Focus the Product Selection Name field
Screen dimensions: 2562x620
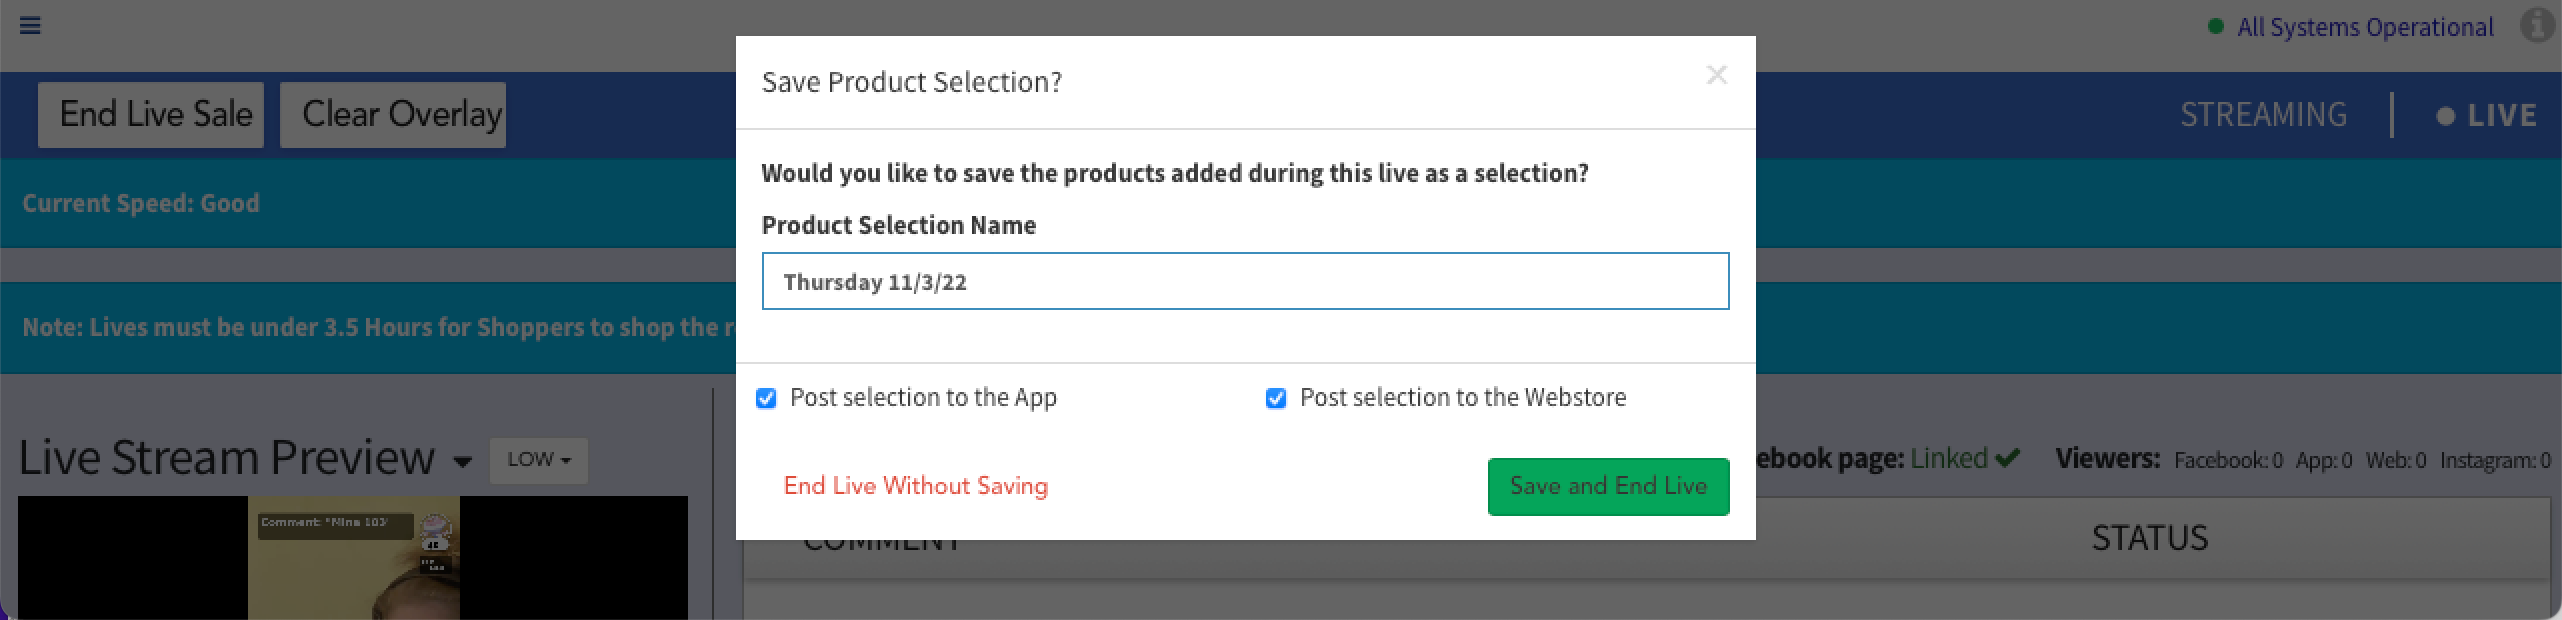click(1245, 282)
